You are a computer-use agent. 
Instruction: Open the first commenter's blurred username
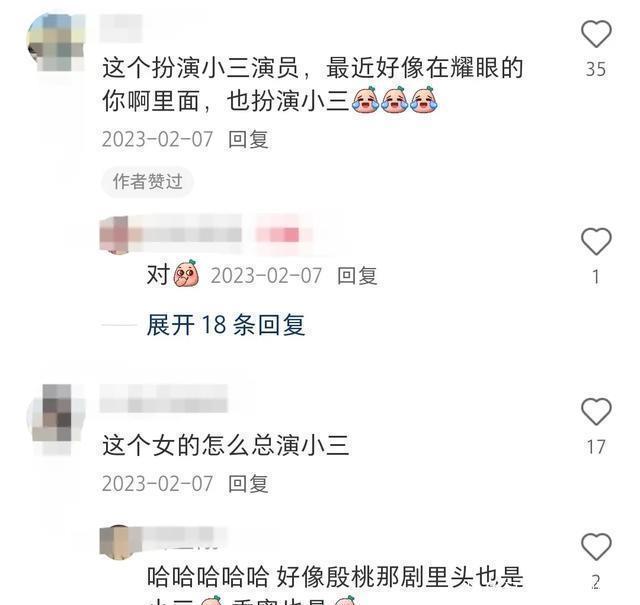[121, 28]
